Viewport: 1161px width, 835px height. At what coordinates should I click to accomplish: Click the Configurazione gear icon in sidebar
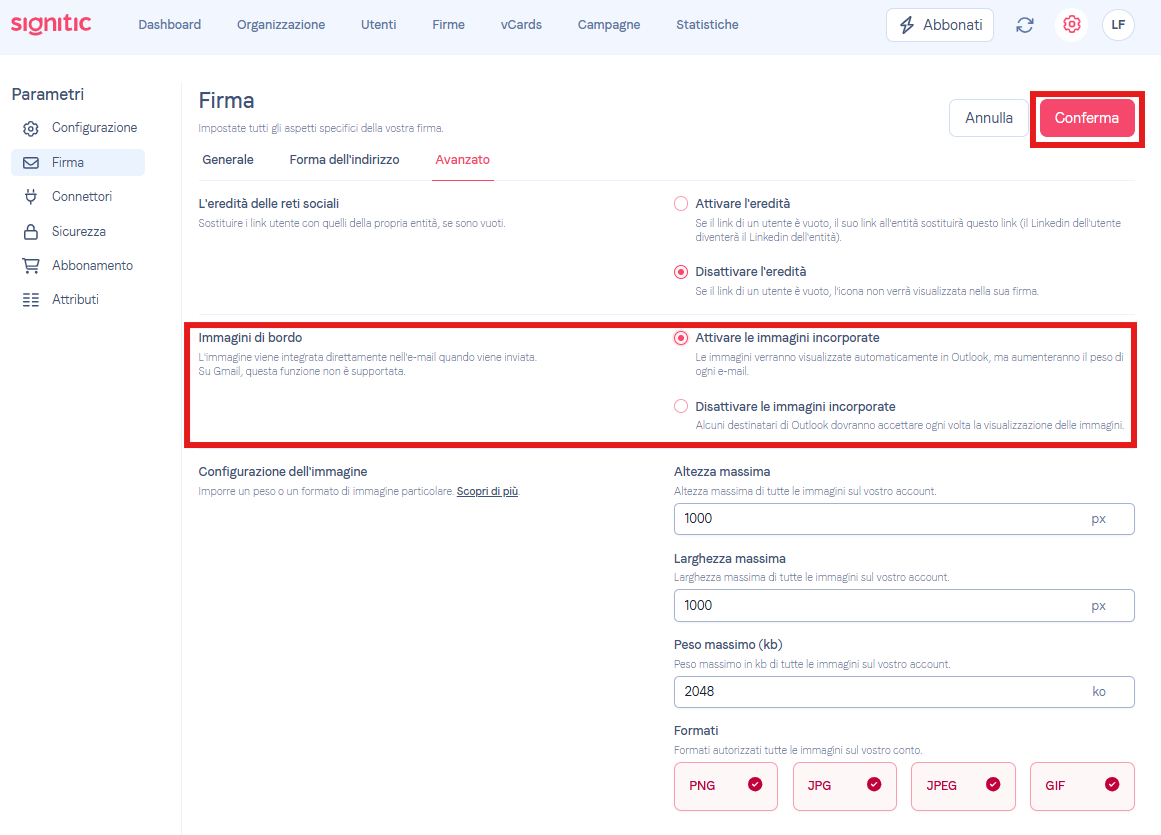(30, 128)
